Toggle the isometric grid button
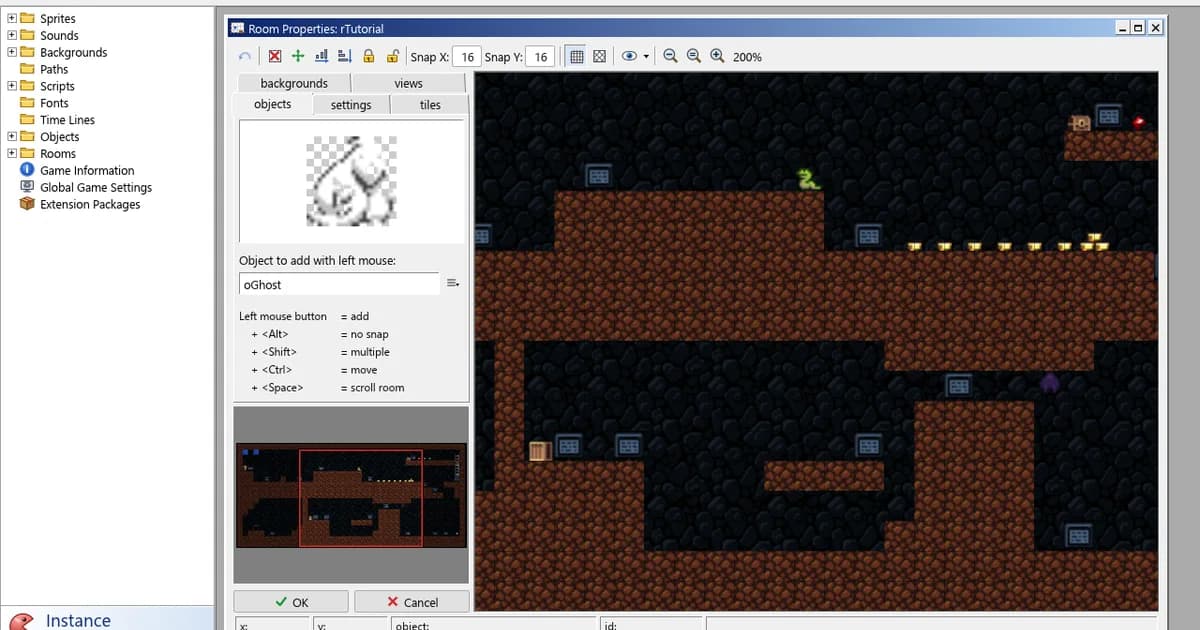The image size is (1200, 630). click(x=599, y=57)
